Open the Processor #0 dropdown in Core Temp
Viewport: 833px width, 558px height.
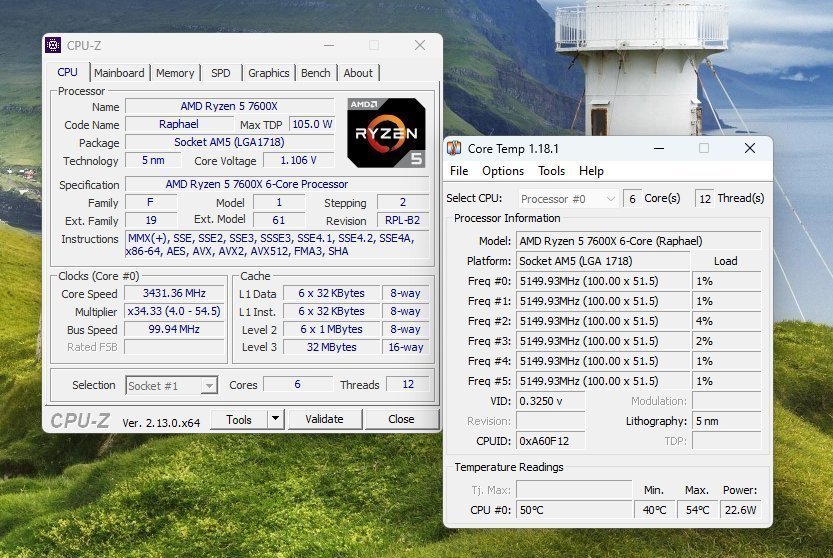click(x=567, y=199)
